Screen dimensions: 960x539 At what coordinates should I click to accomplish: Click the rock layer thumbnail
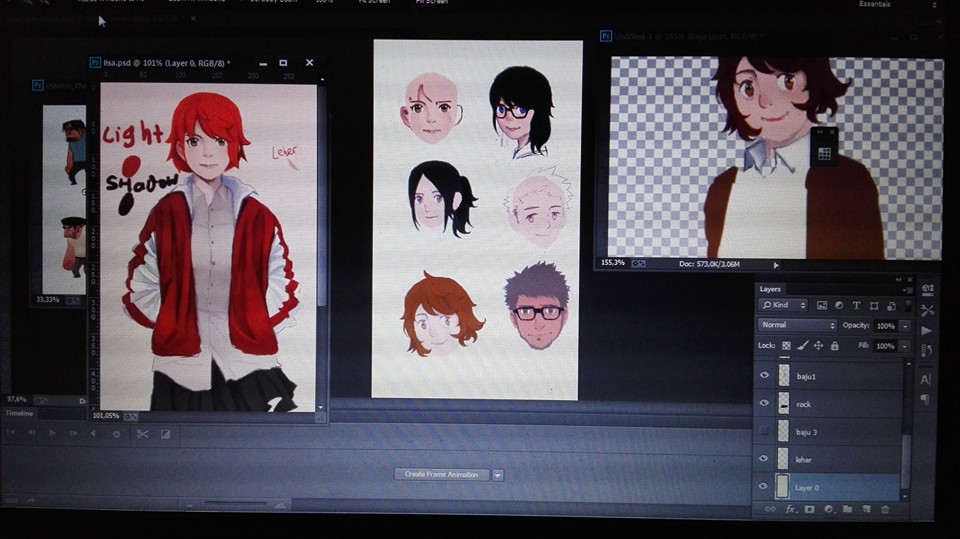click(784, 404)
